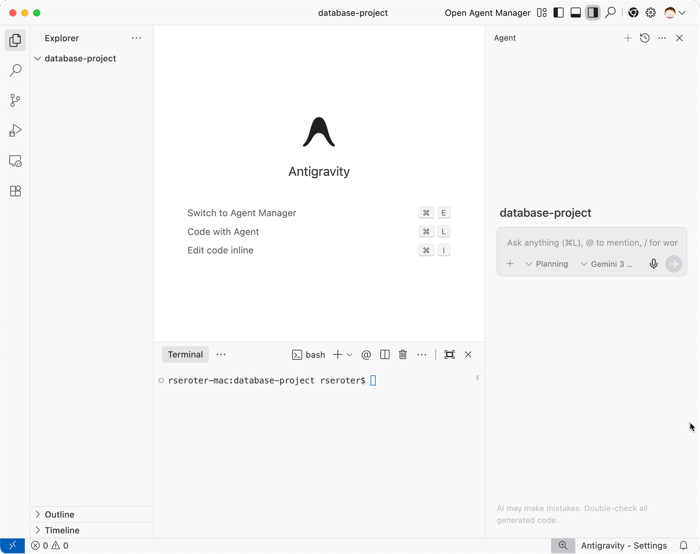Open the Source Control view

[15, 101]
